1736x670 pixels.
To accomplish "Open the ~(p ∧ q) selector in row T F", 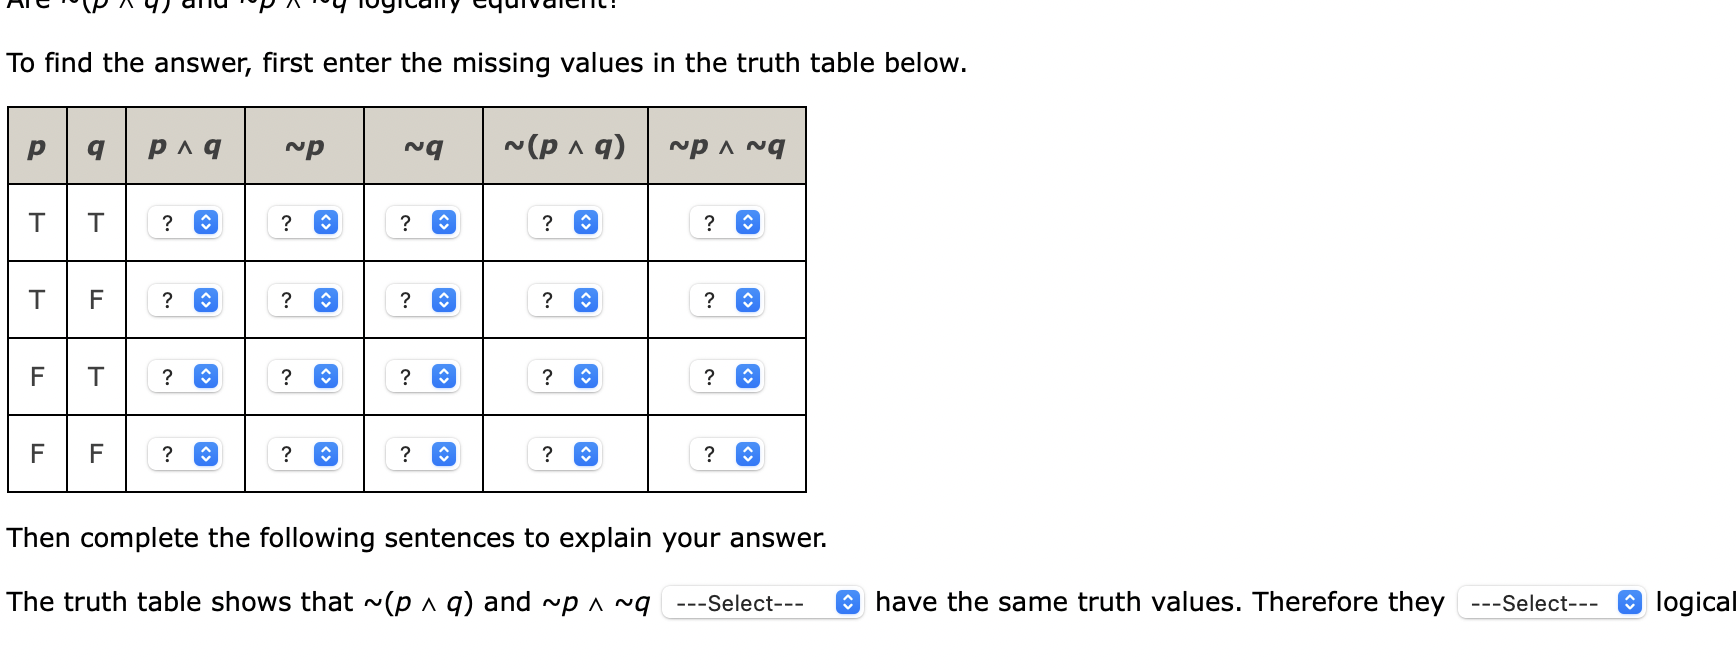I will click(x=565, y=299).
